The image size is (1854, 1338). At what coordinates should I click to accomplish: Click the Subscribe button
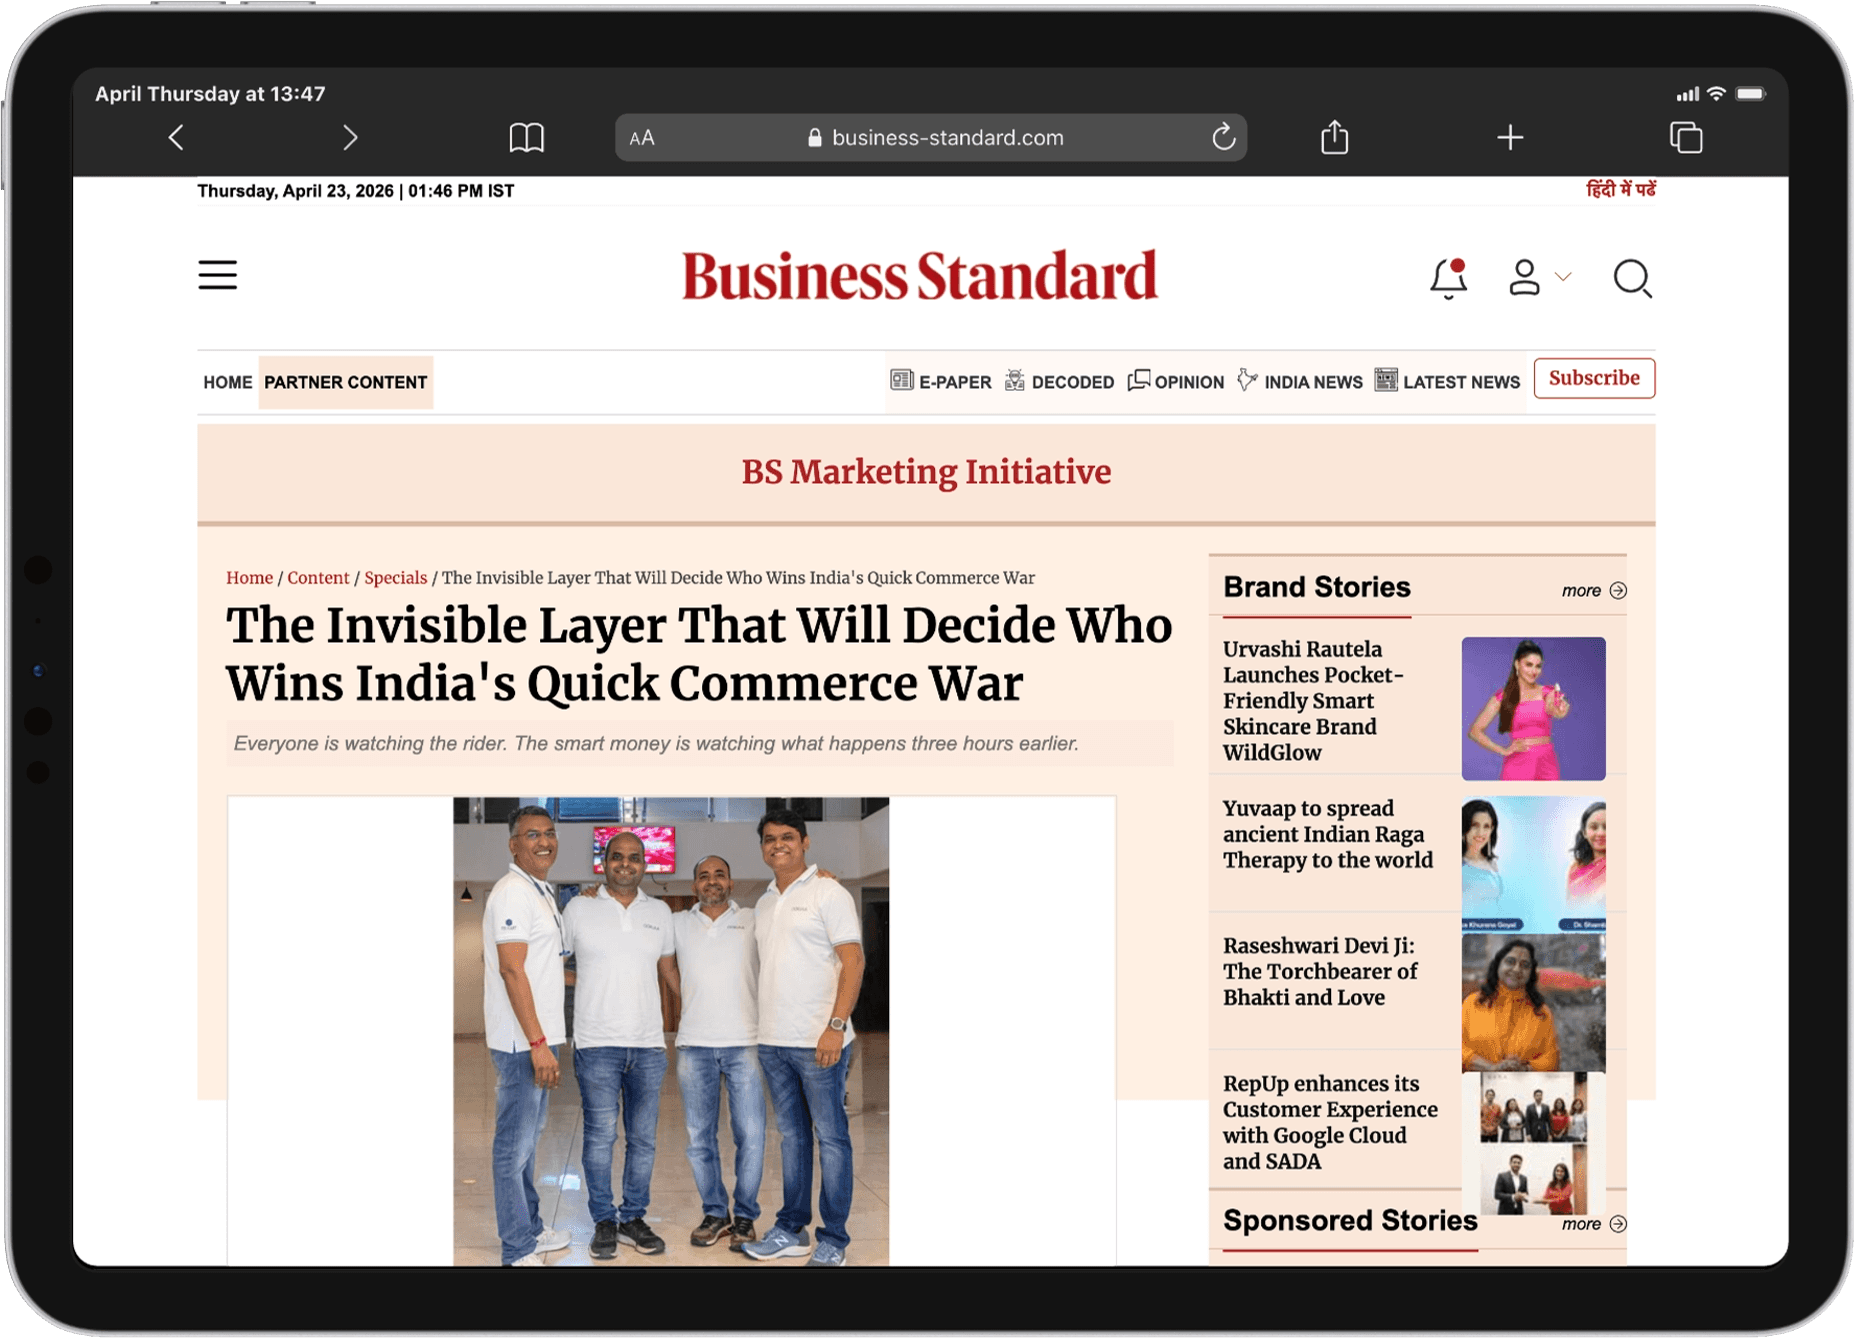pyautogui.click(x=1594, y=378)
